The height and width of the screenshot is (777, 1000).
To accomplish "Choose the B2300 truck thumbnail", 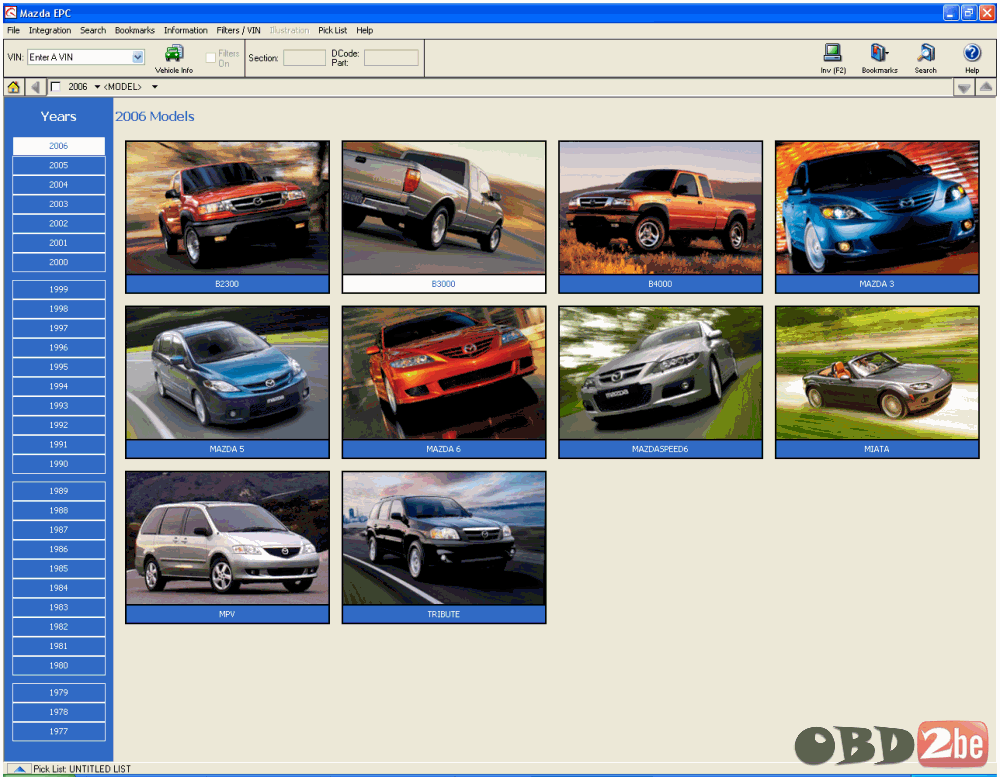I will click(x=228, y=208).
